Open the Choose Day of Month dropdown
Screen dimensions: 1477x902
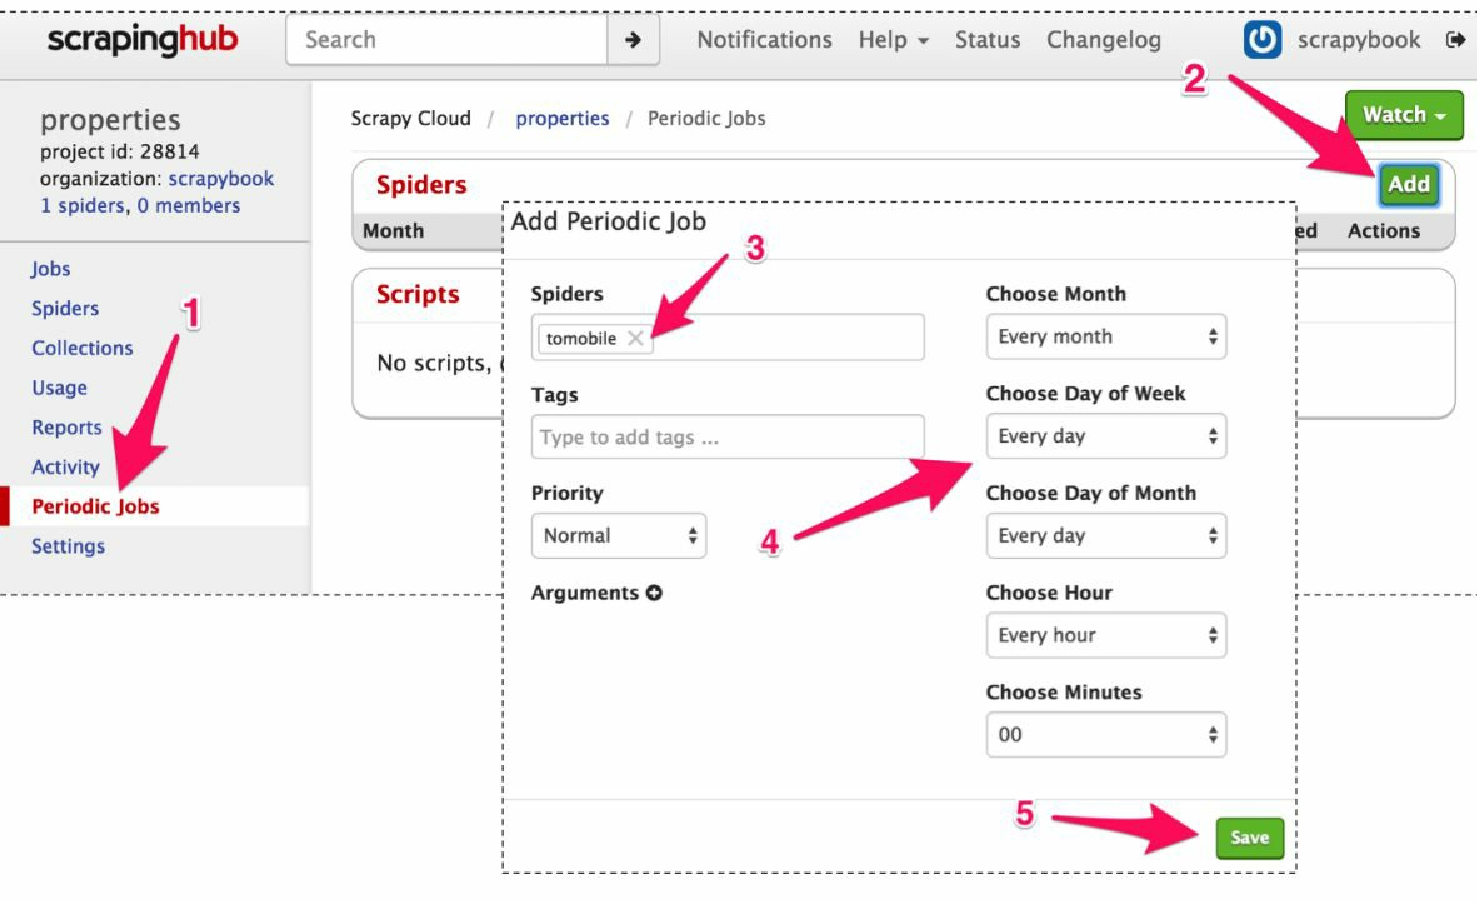click(x=1106, y=536)
